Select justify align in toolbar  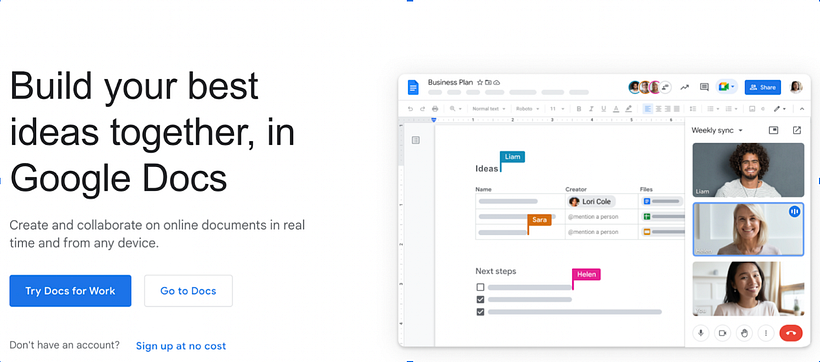coord(677,109)
